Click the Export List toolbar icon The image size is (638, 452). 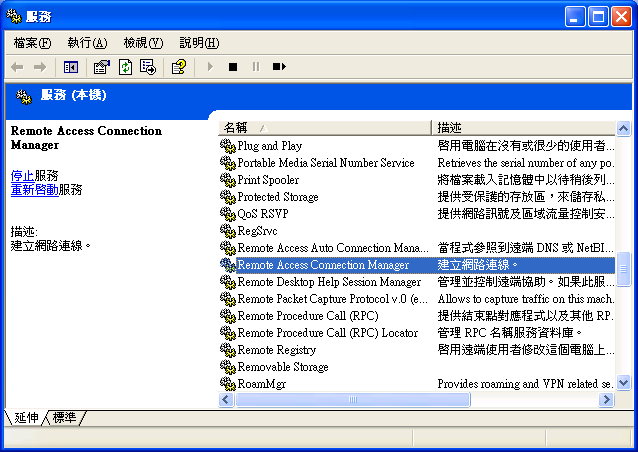(x=148, y=67)
